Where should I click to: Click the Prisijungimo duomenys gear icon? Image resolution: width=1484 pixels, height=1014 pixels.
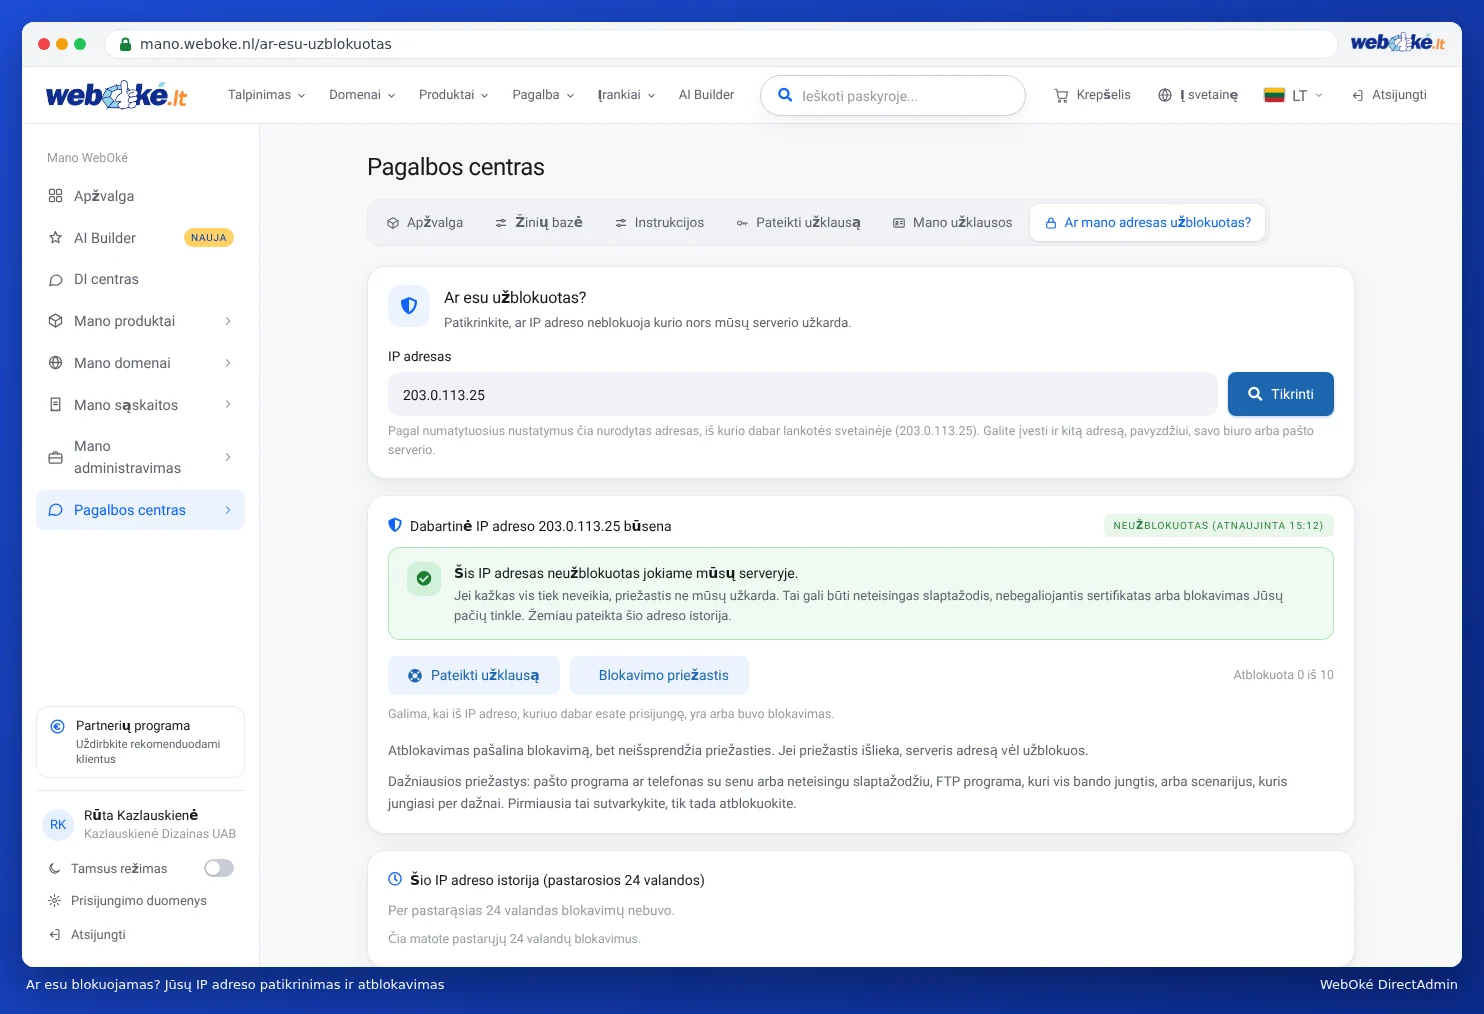coord(55,901)
